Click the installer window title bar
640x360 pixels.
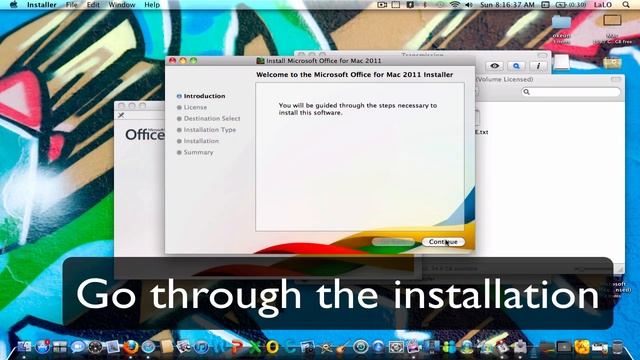coord(320,60)
